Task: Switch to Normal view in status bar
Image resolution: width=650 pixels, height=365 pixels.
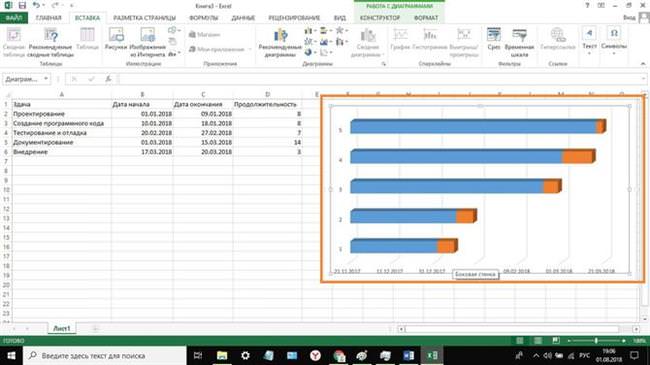Action: tap(519, 341)
